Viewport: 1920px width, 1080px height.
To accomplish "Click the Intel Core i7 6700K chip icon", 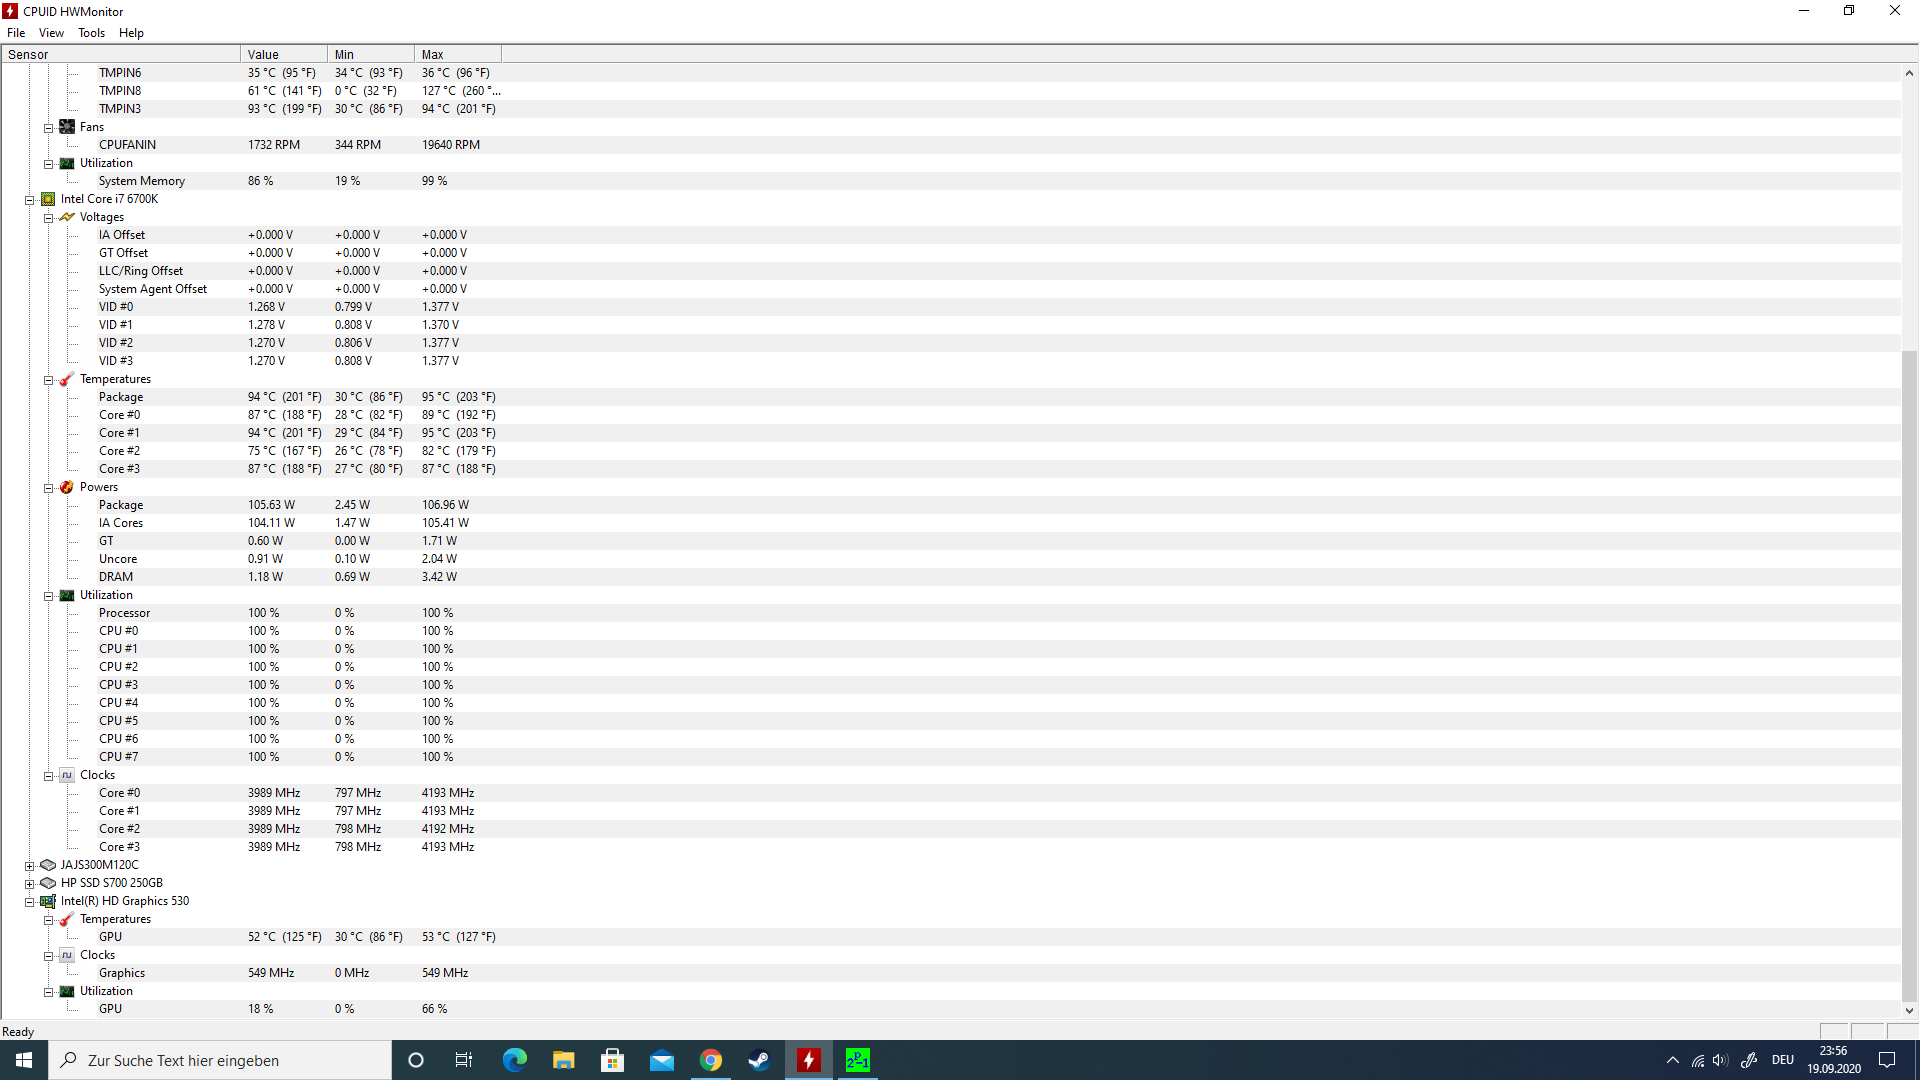I will coord(48,199).
